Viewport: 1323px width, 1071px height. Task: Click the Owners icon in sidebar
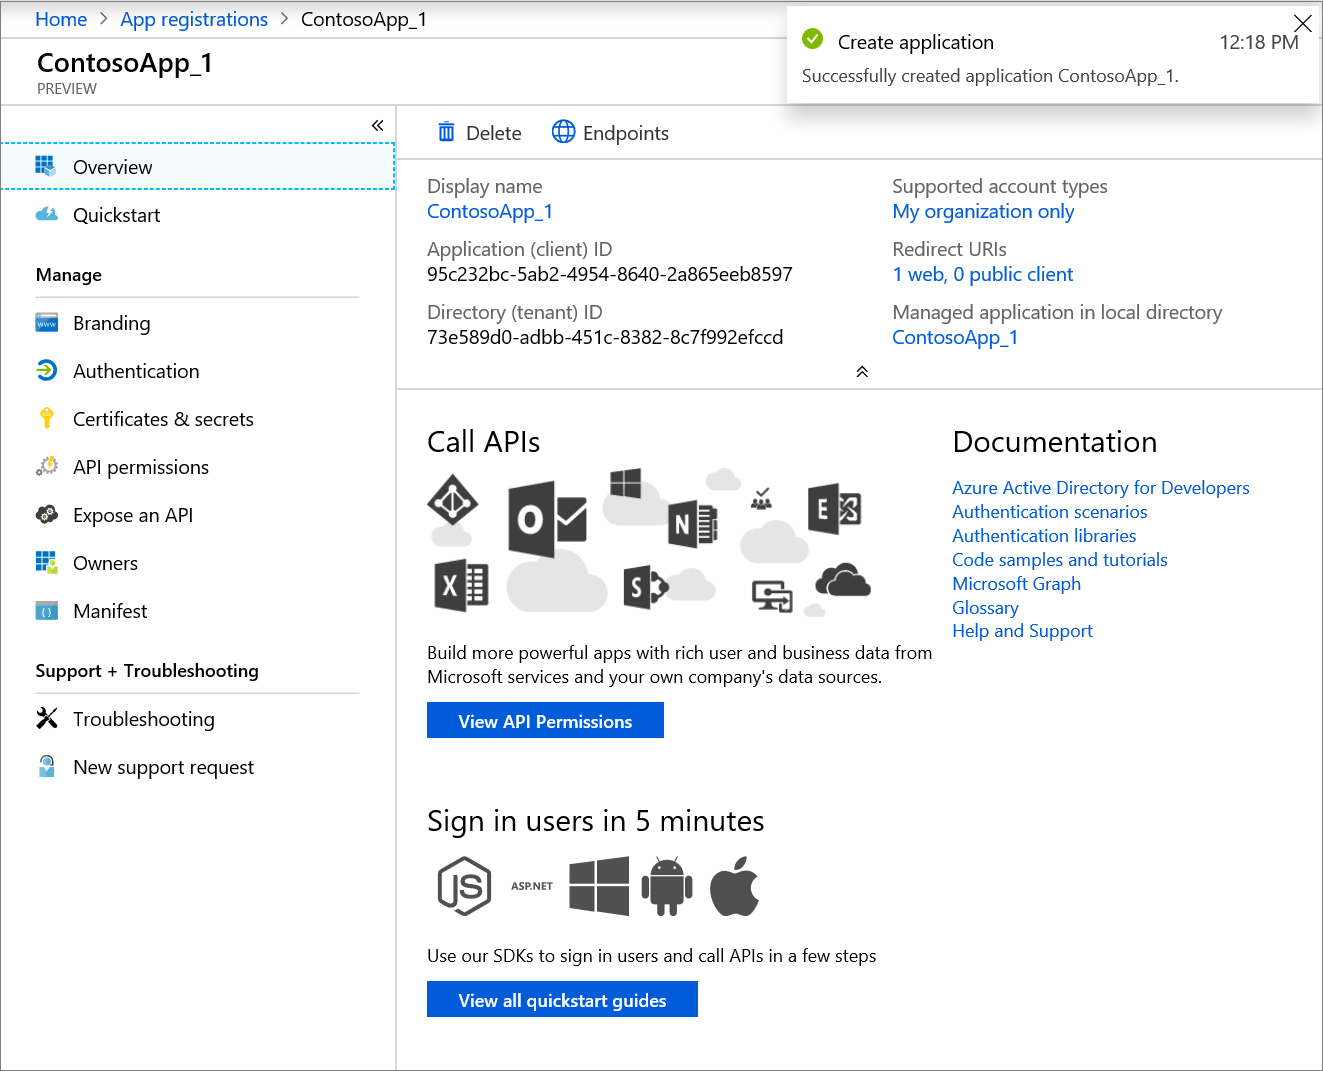[x=46, y=562]
